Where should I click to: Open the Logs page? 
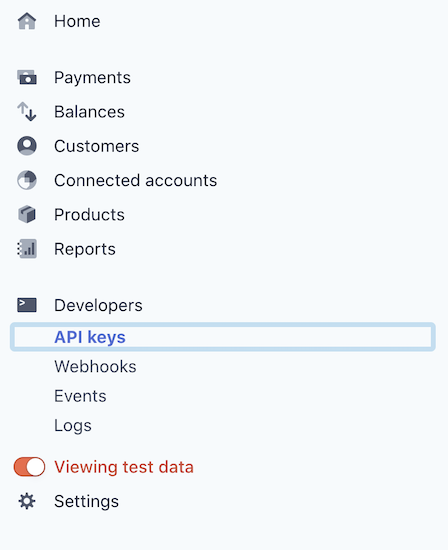click(73, 425)
